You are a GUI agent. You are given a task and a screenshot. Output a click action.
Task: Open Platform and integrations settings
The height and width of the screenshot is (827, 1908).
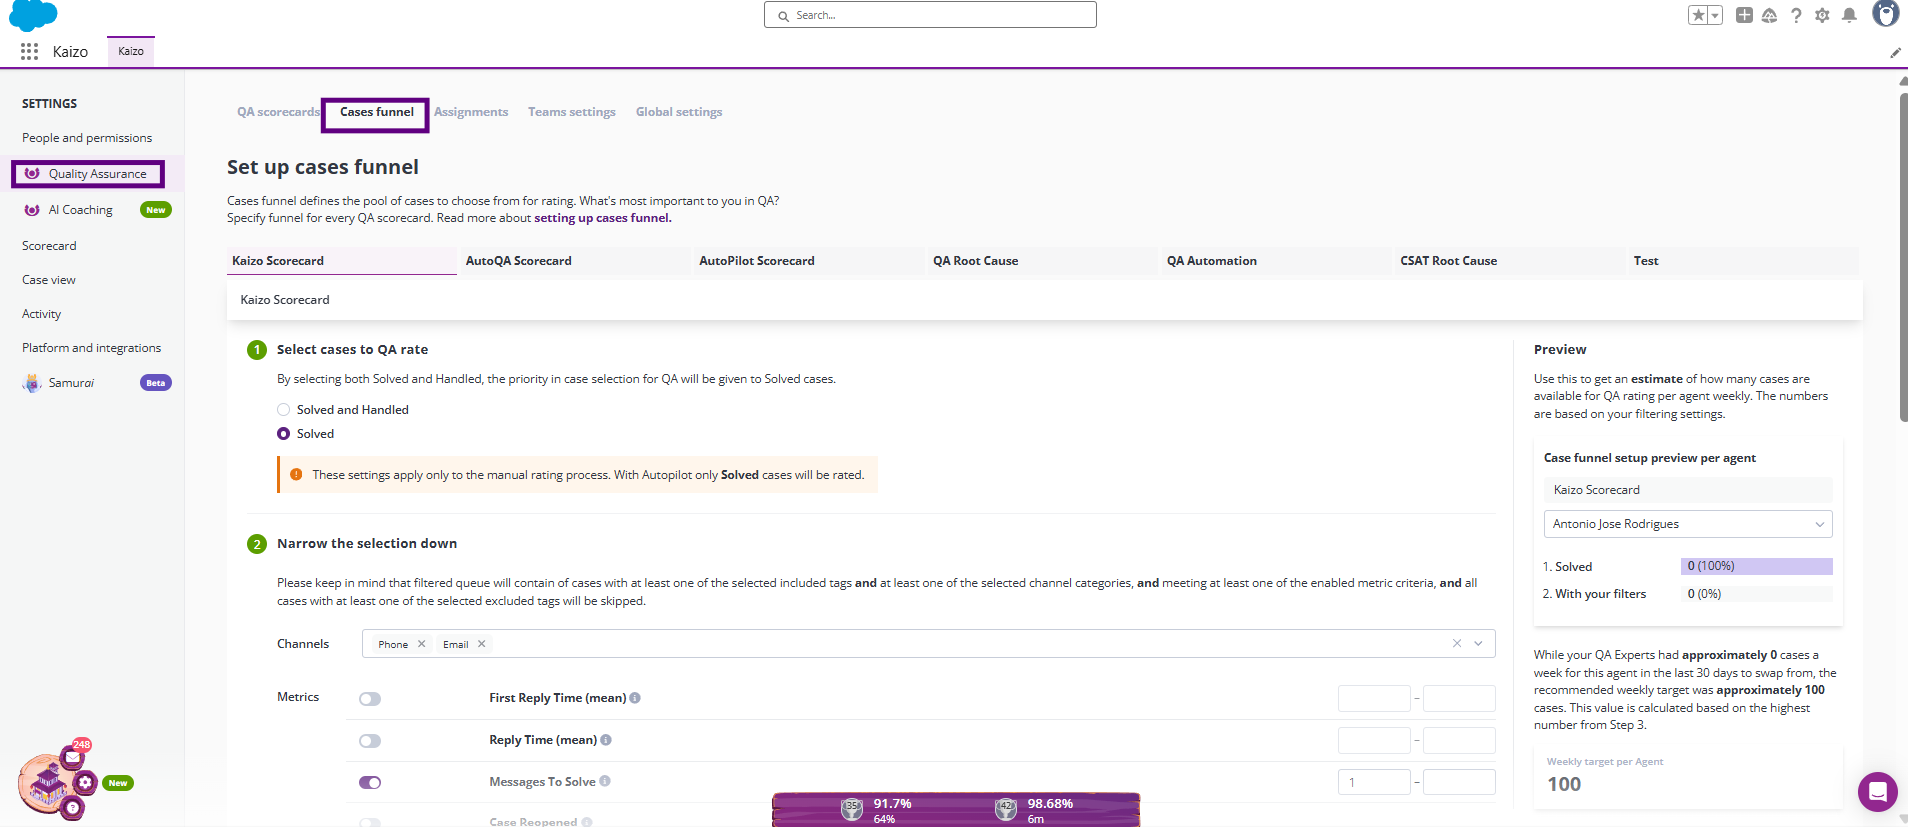click(x=91, y=348)
